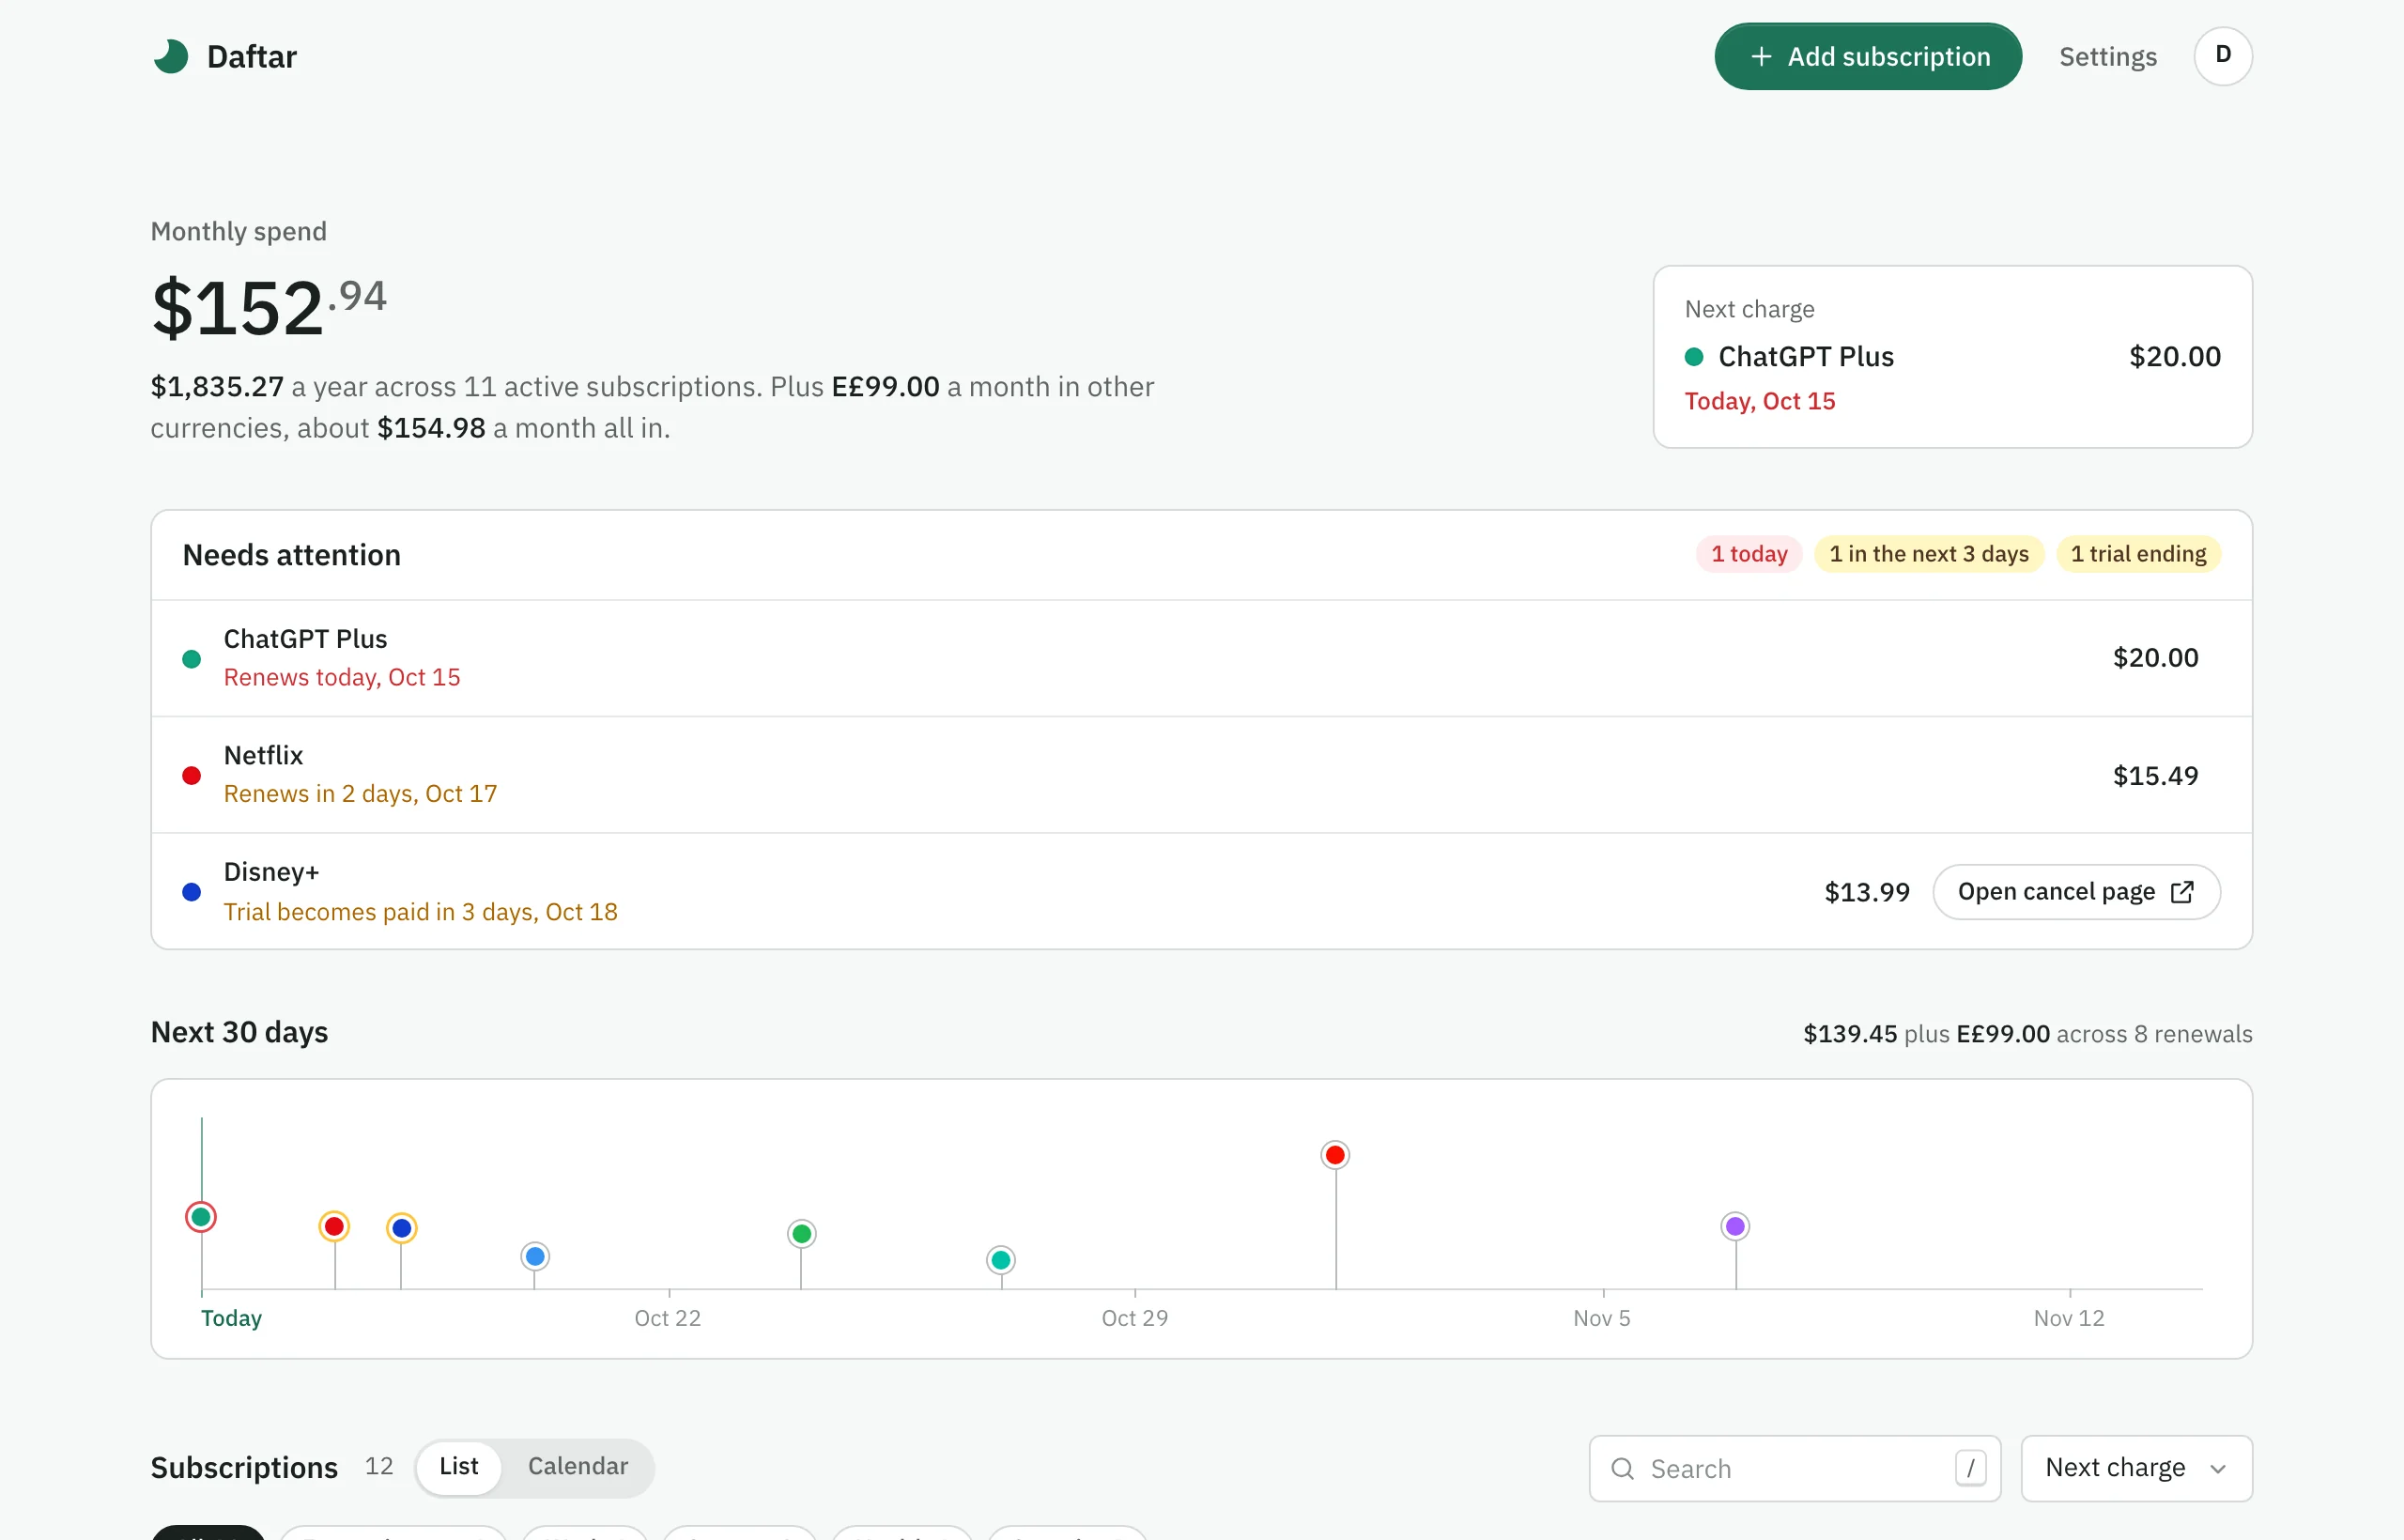Select the tall red marker after Oct 29
The width and height of the screenshot is (2404, 1540).
pos(1335,1155)
